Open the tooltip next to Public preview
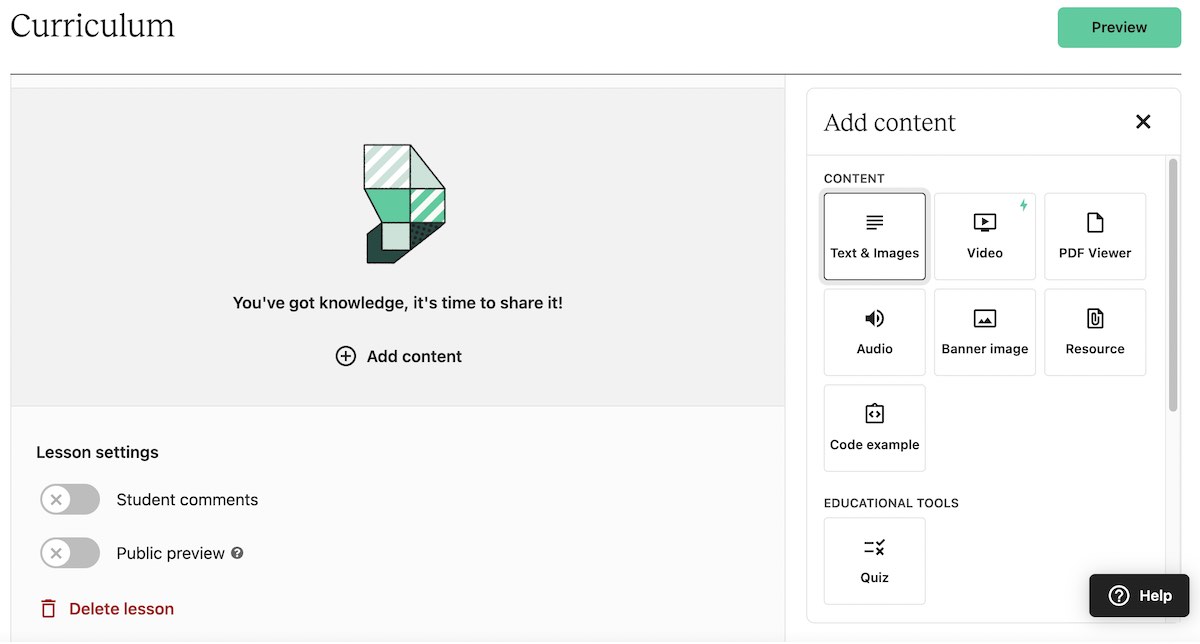This screenshot has height=644, width=1200. pyautogui.click(x=237, y=553)
